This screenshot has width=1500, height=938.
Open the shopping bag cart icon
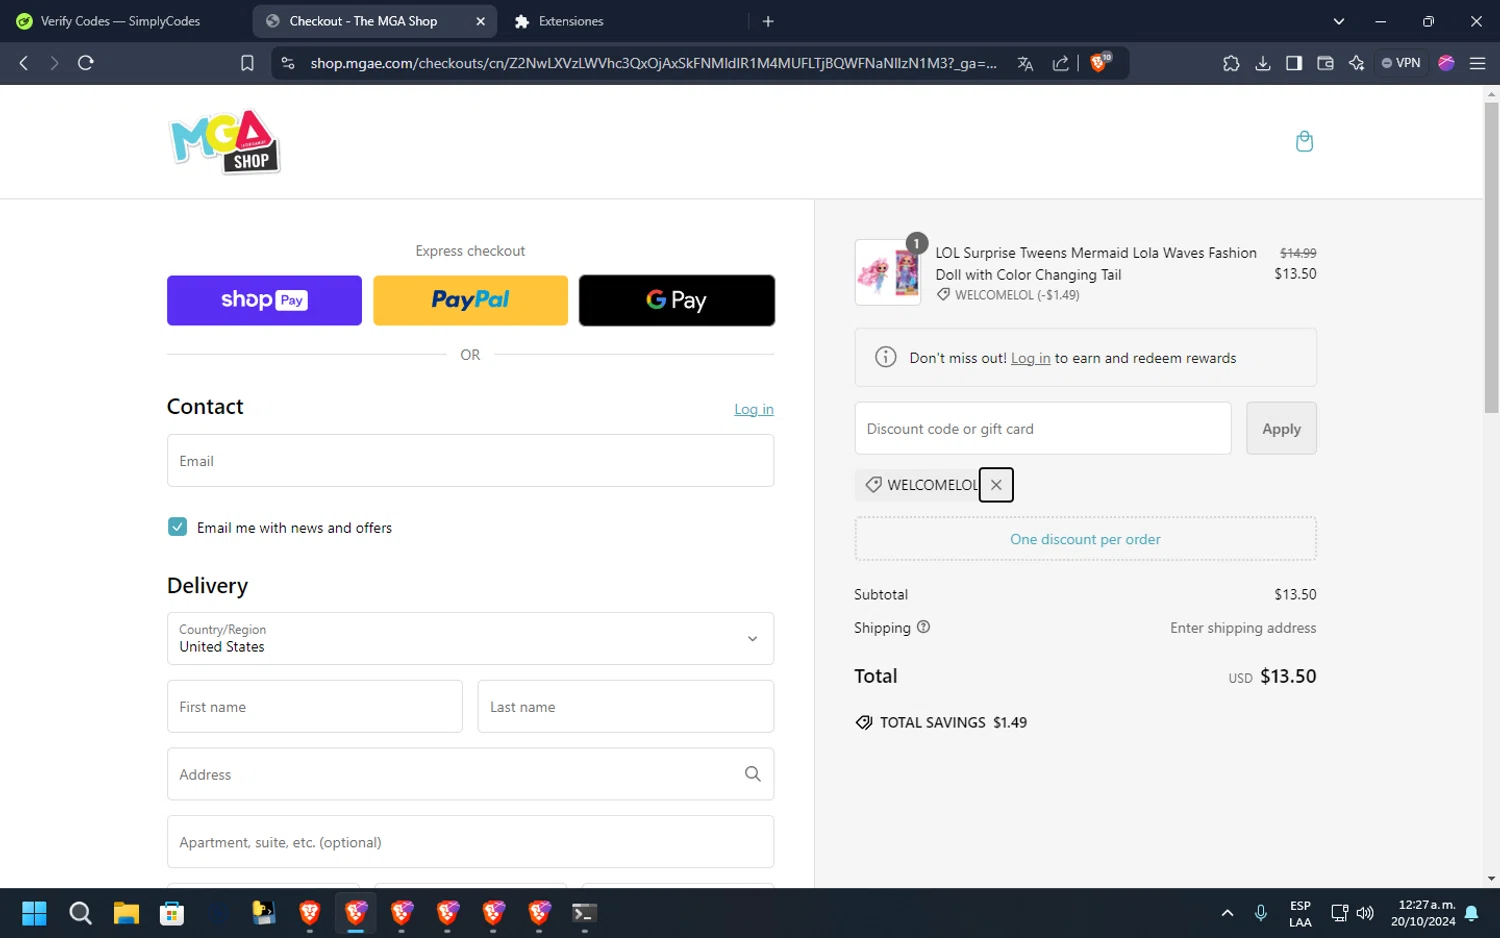point(1304,141)
